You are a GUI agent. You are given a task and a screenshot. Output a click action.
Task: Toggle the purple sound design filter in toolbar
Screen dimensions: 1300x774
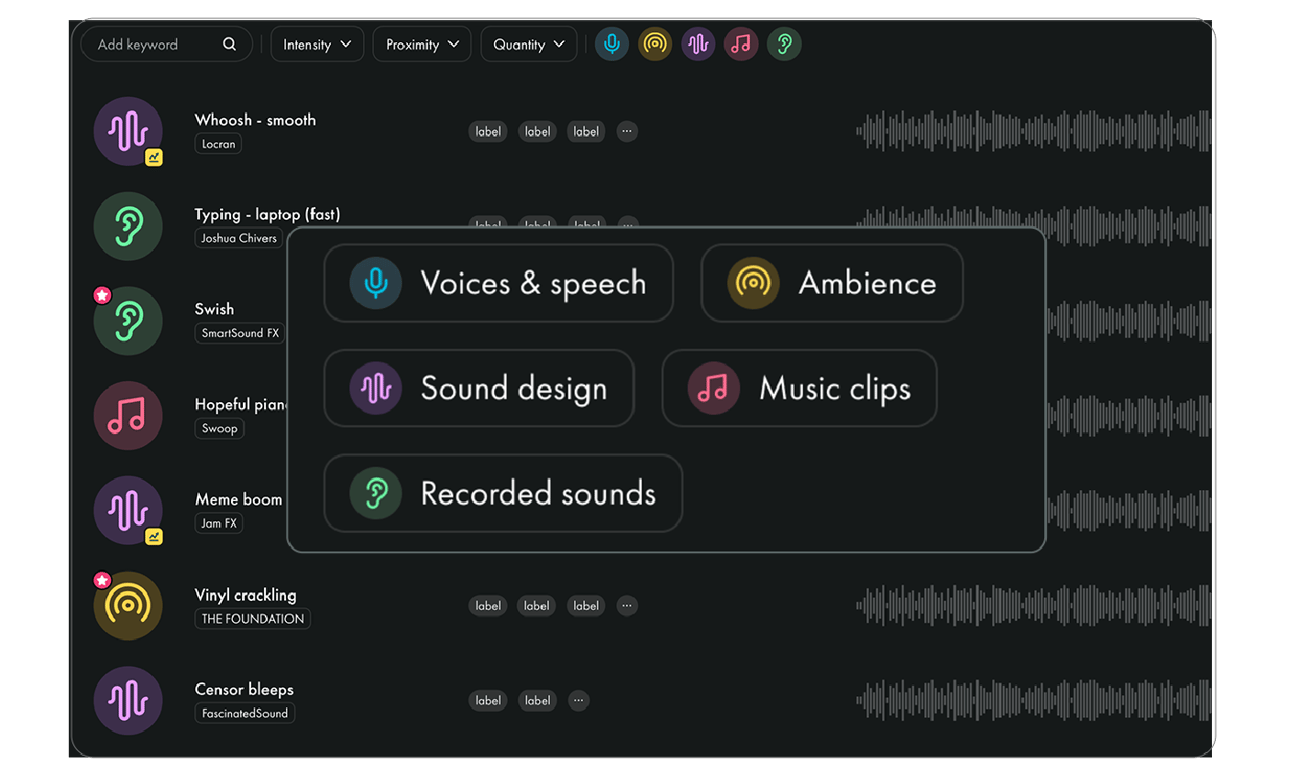tap(698, 44)
